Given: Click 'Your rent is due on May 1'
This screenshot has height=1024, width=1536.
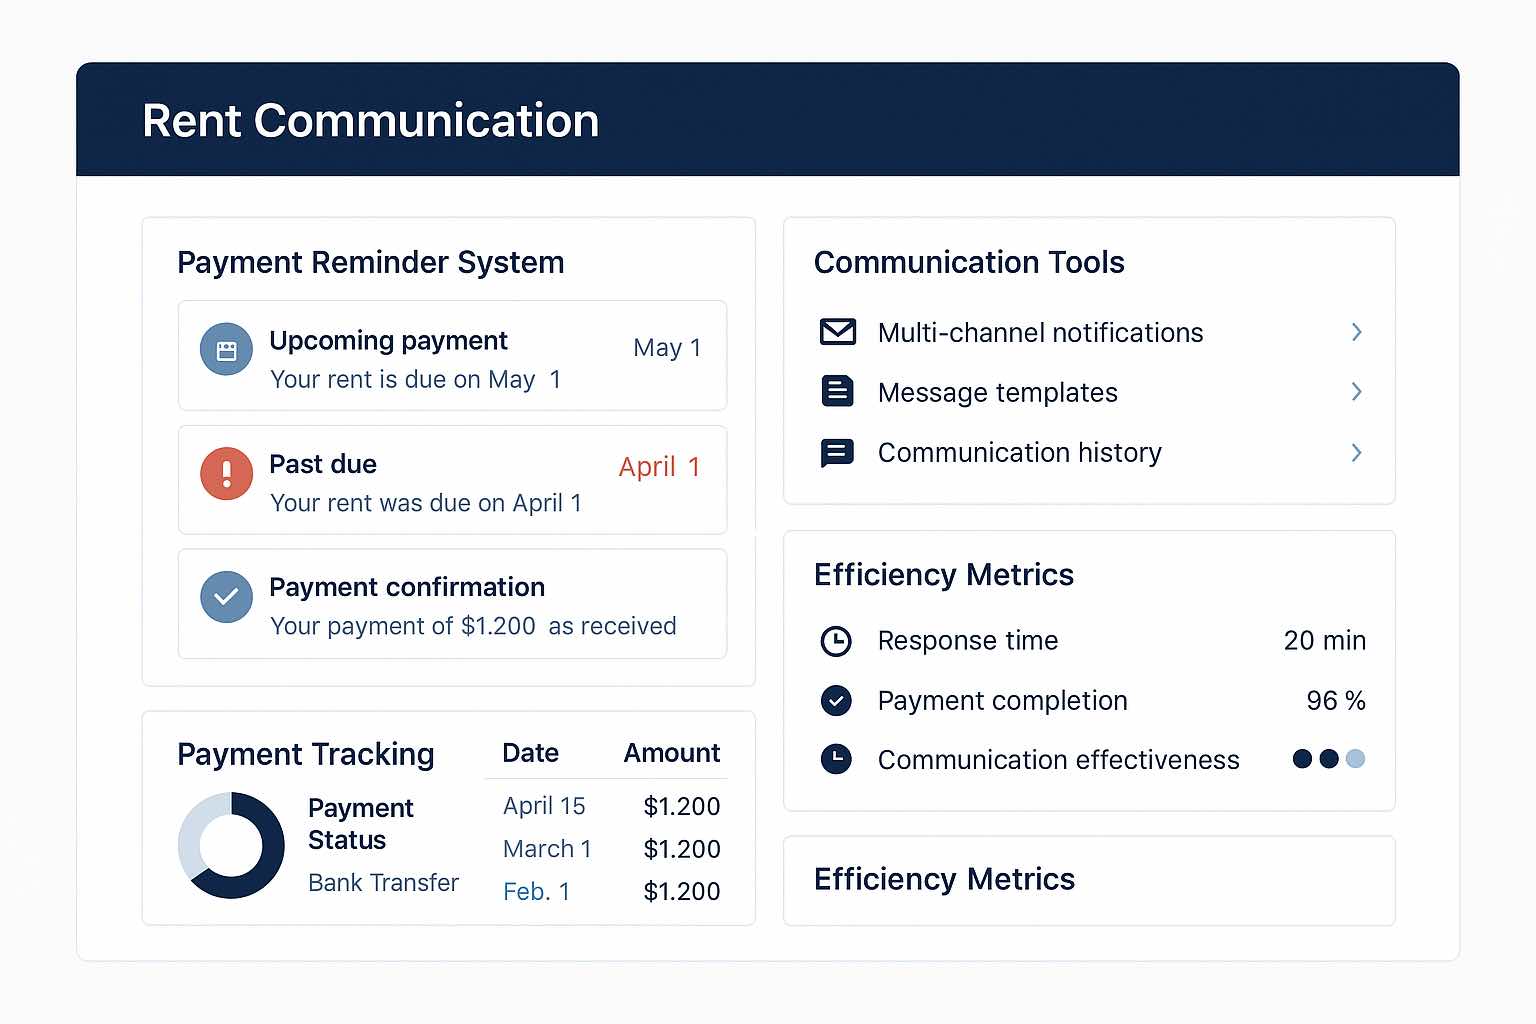Looking at the screenshot, I should point(416,380).
